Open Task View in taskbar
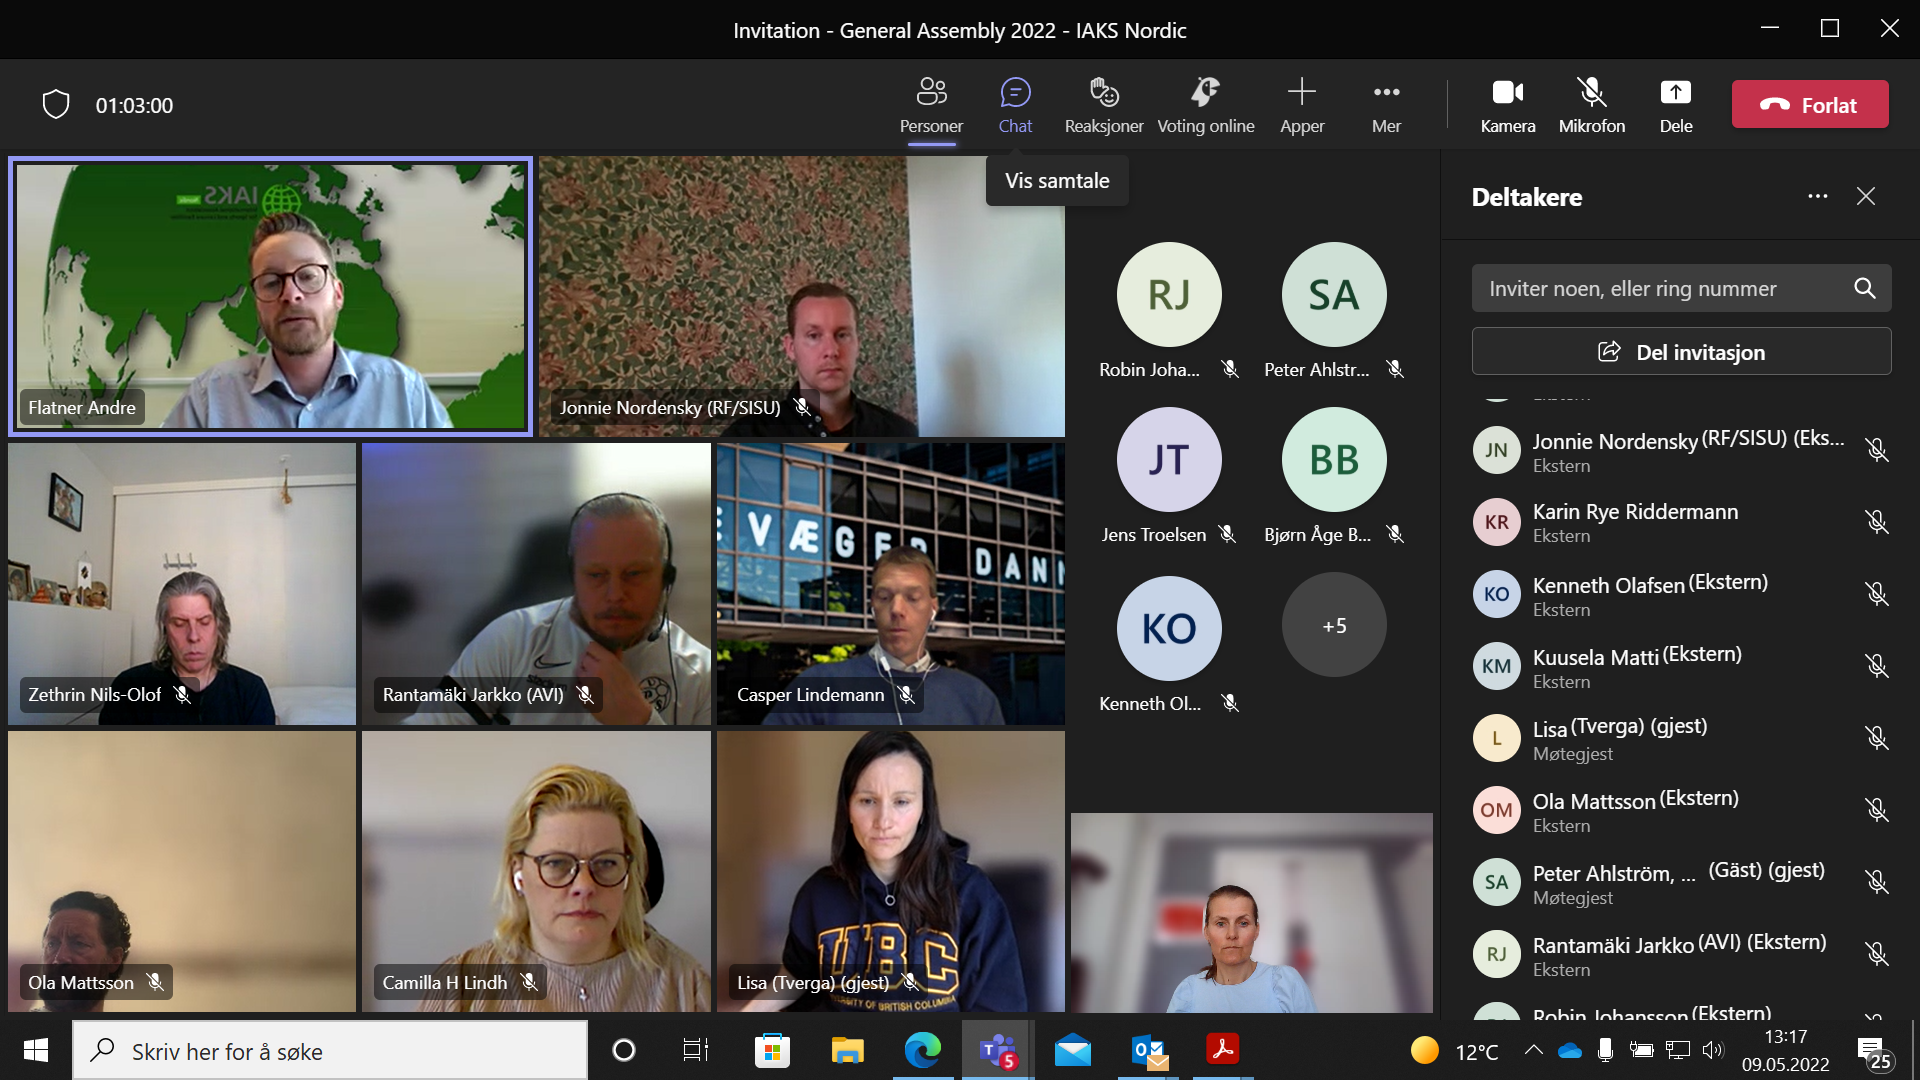 (x=695, y=1050)
